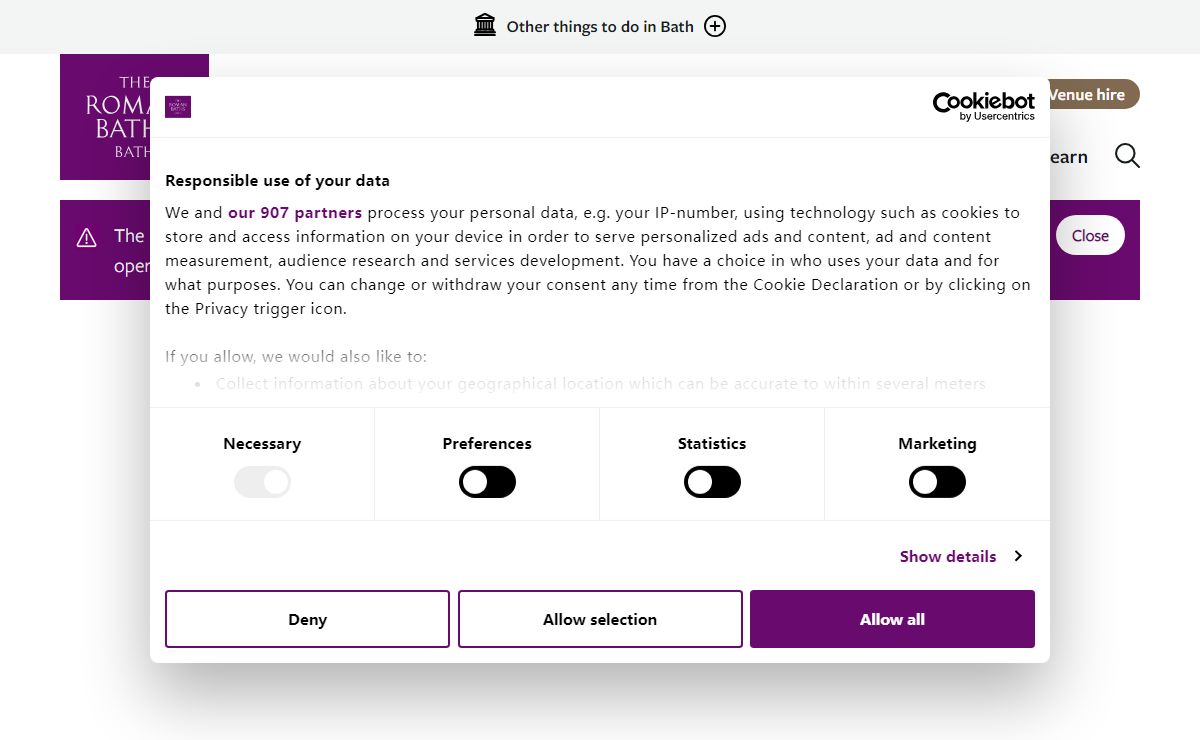Open the our 907 partners link
The height and width of the screenshot is (740, 1200).
tap(295, 213)
